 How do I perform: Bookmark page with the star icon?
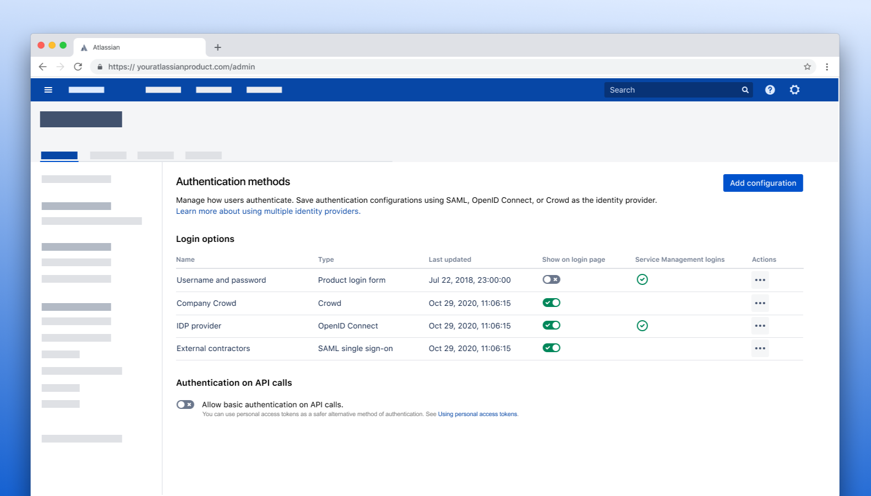(807, 67)
